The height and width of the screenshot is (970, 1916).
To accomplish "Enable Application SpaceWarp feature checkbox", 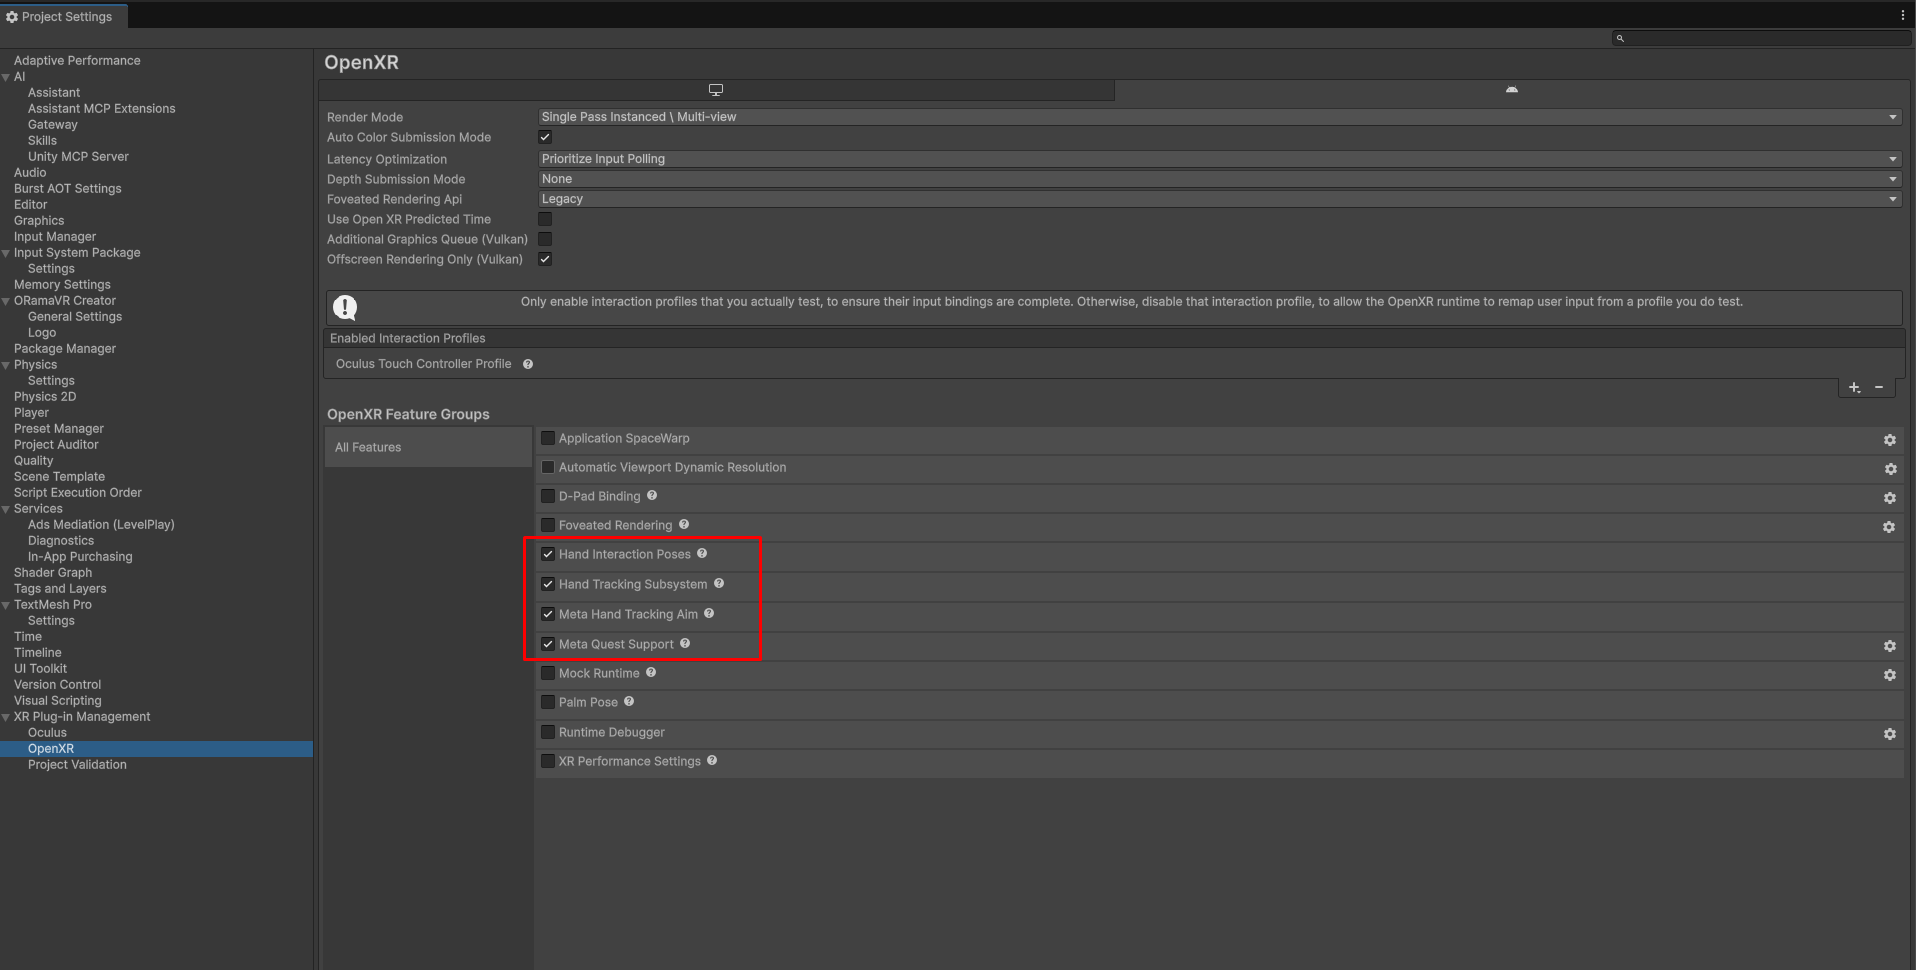I will [x=548, y=438].
